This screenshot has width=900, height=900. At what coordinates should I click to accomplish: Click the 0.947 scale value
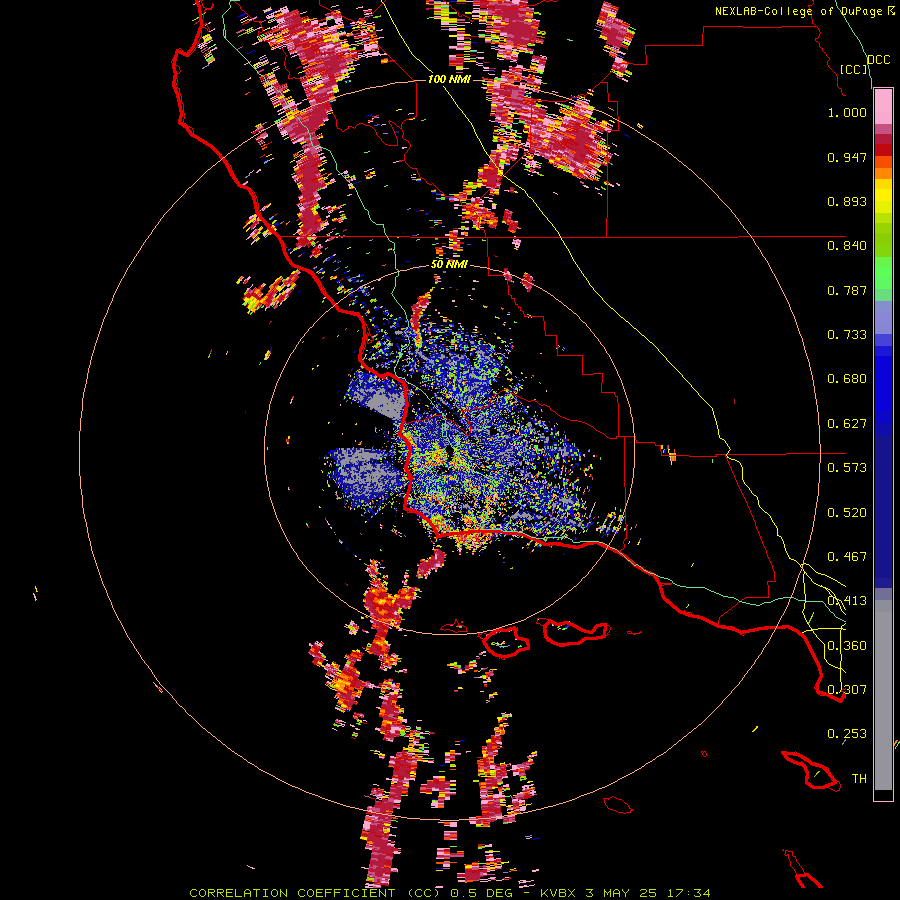[847, 157]
